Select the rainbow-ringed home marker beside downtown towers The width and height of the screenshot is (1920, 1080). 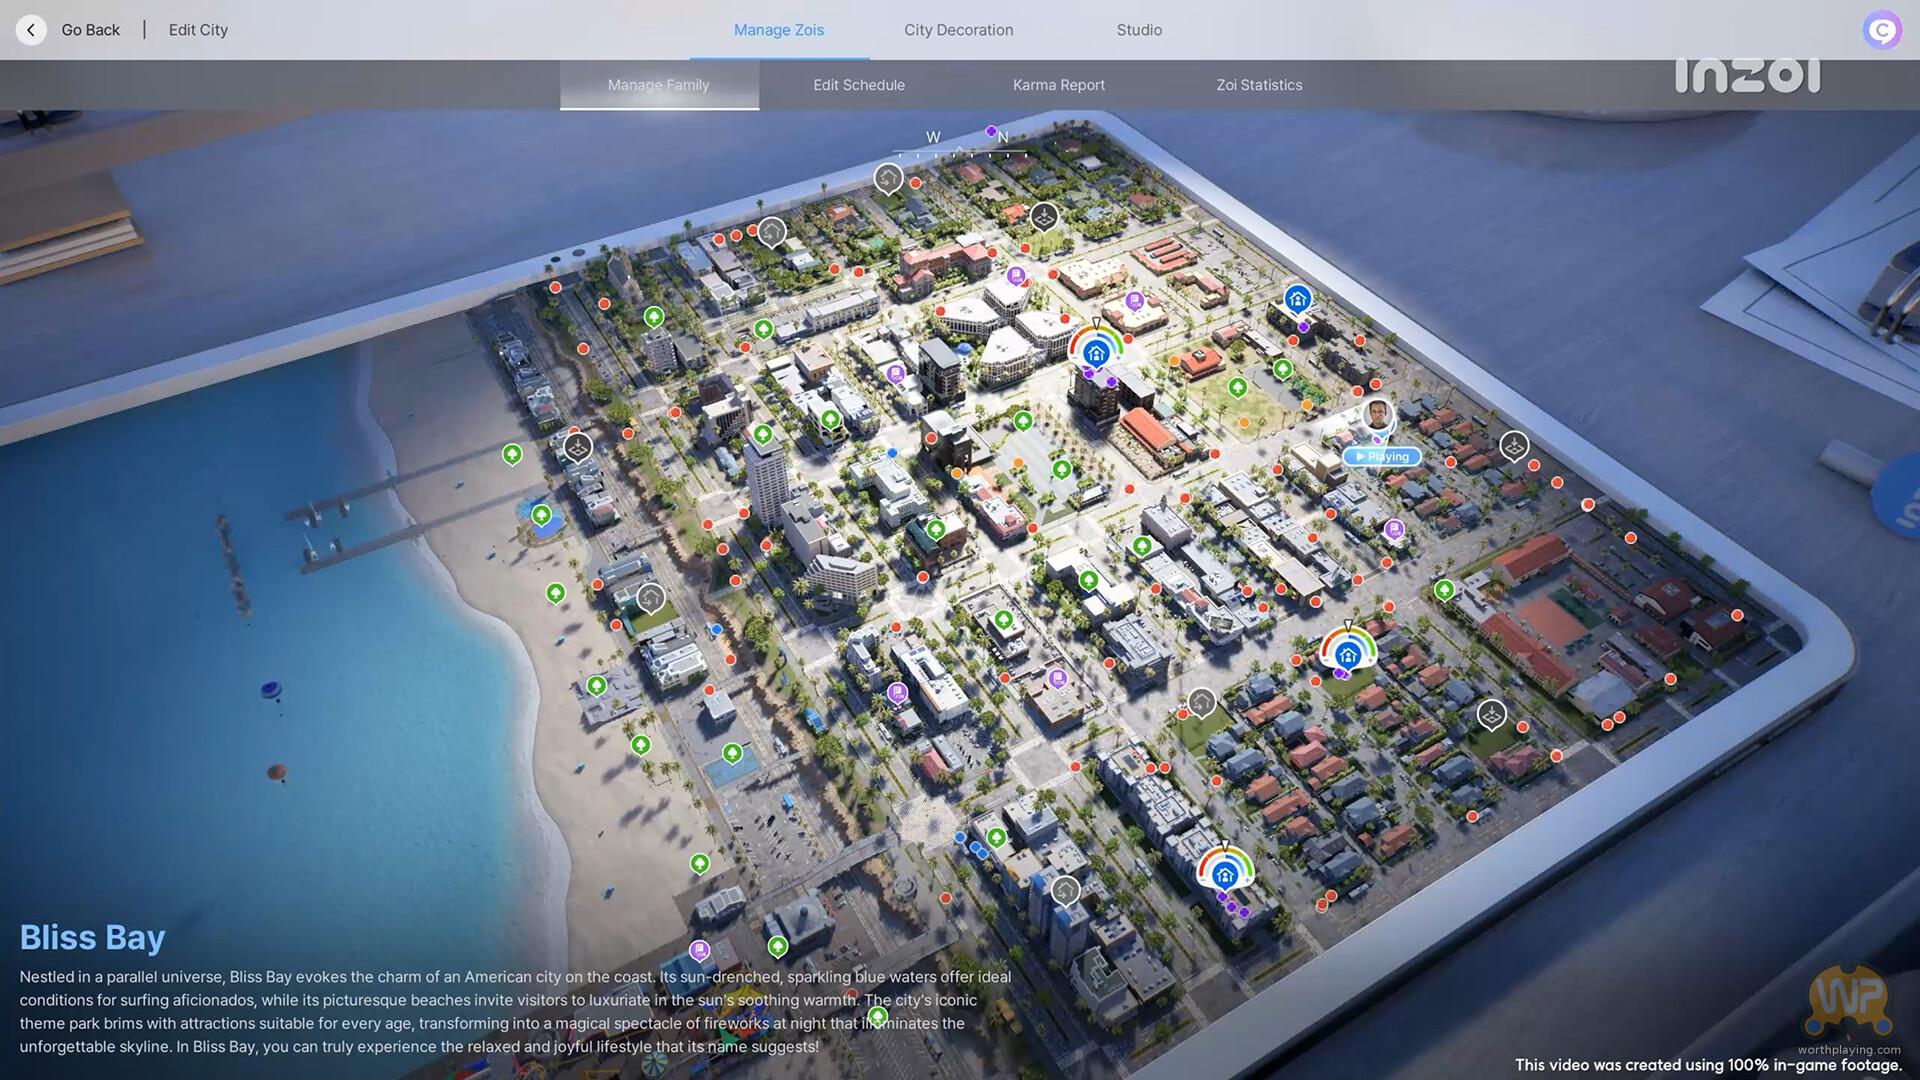click(1096, 352)
